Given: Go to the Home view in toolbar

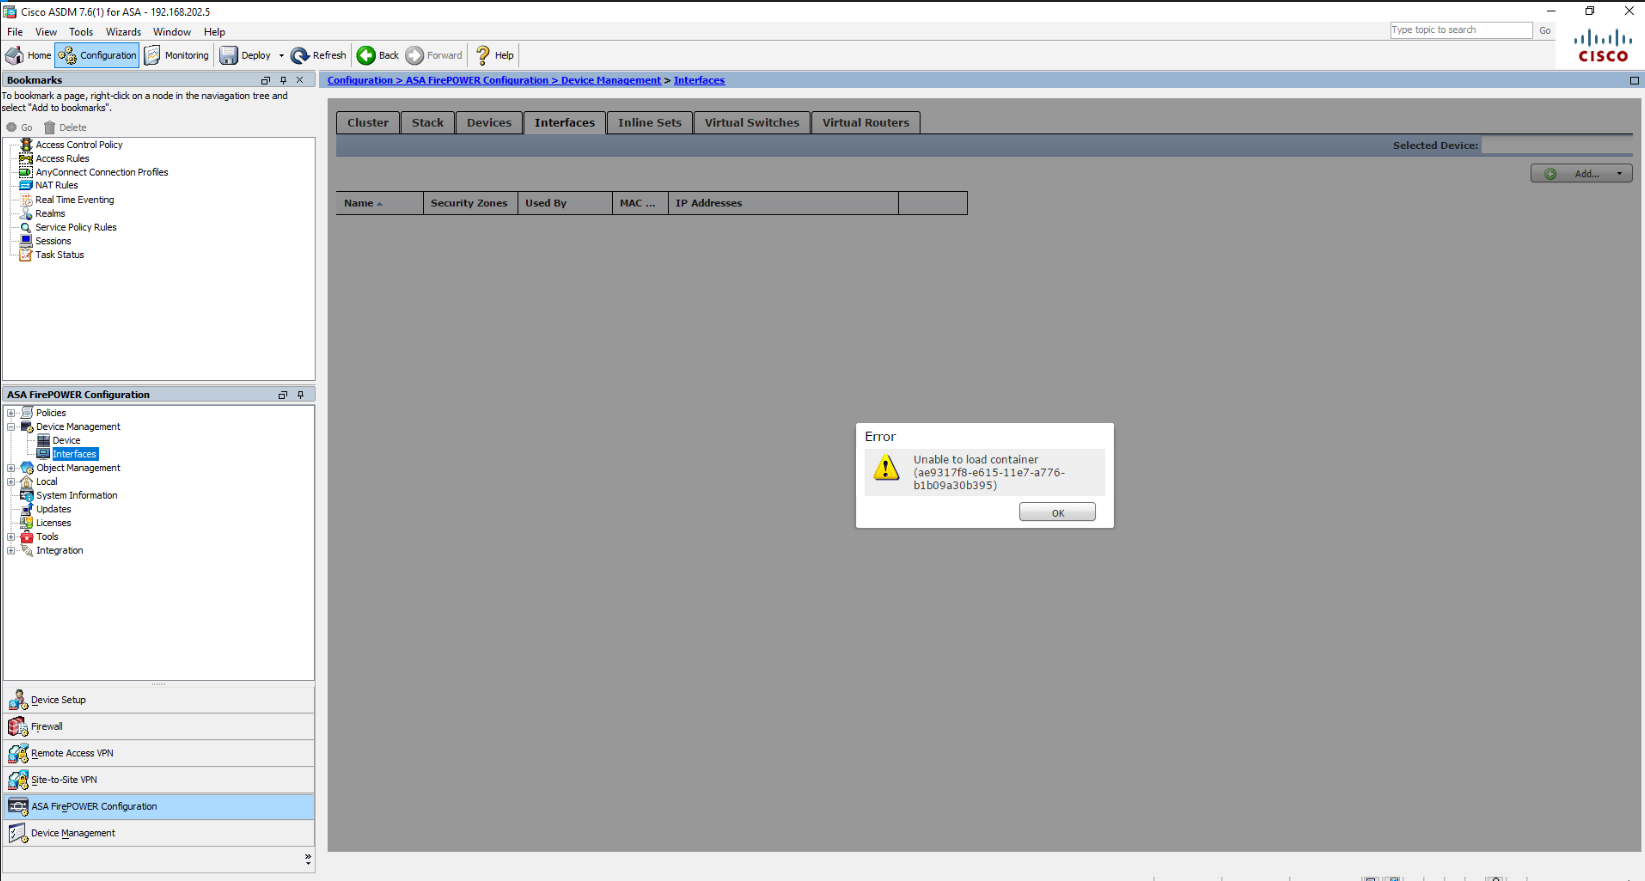Looking at the screenshot, I should [28, 55].
